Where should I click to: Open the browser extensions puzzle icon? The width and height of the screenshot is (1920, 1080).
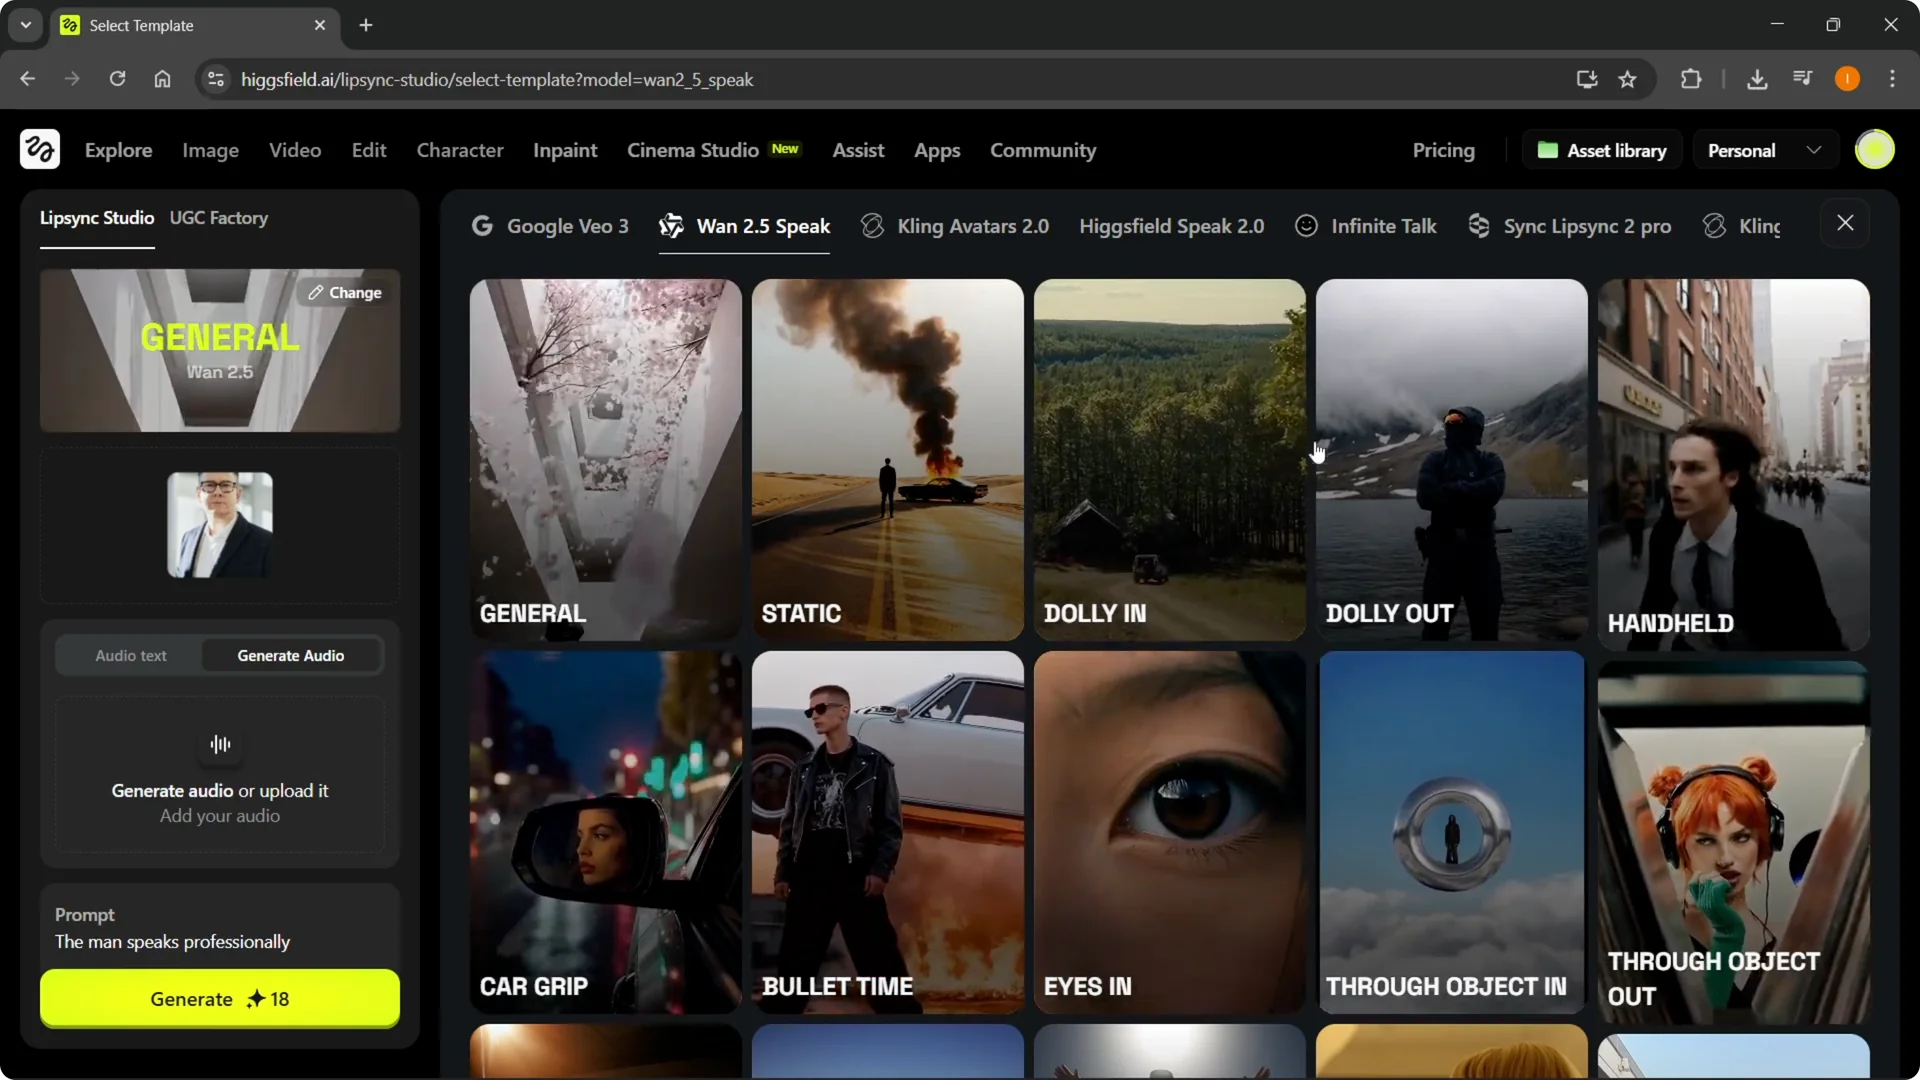click(1691, 79)
